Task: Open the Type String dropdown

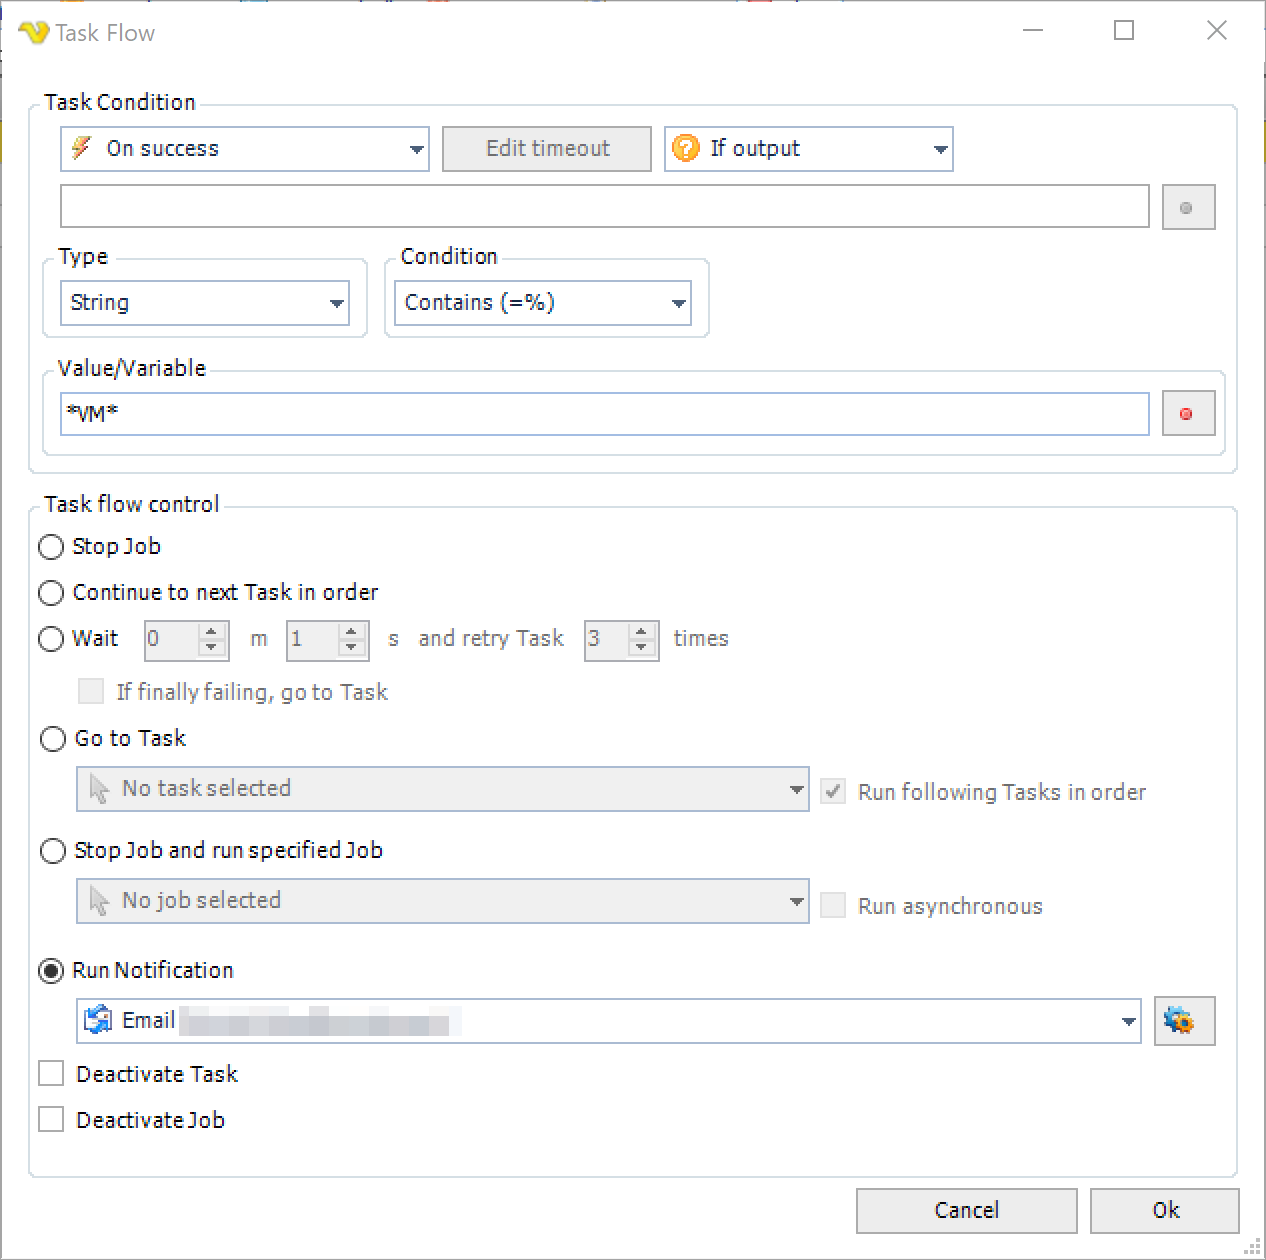Action: [337, 303]
